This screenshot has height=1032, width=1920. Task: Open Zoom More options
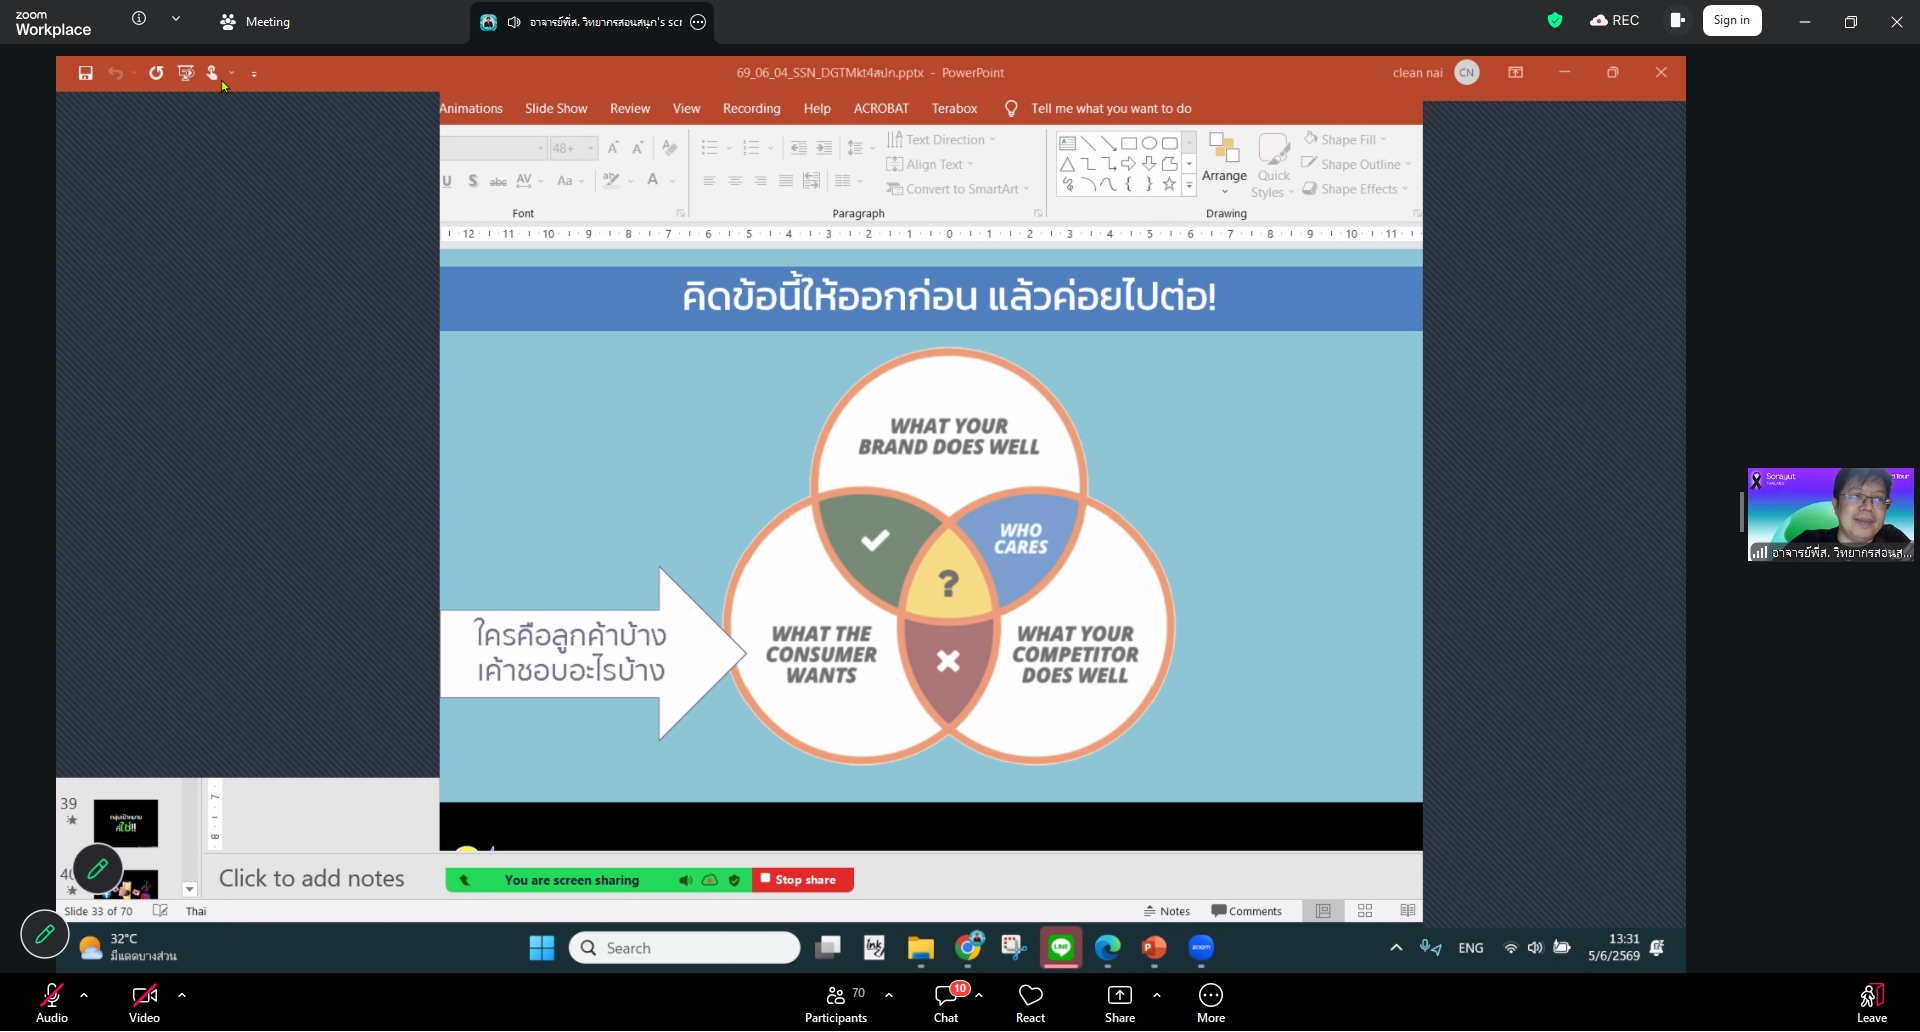(x=1211, y=1004)
